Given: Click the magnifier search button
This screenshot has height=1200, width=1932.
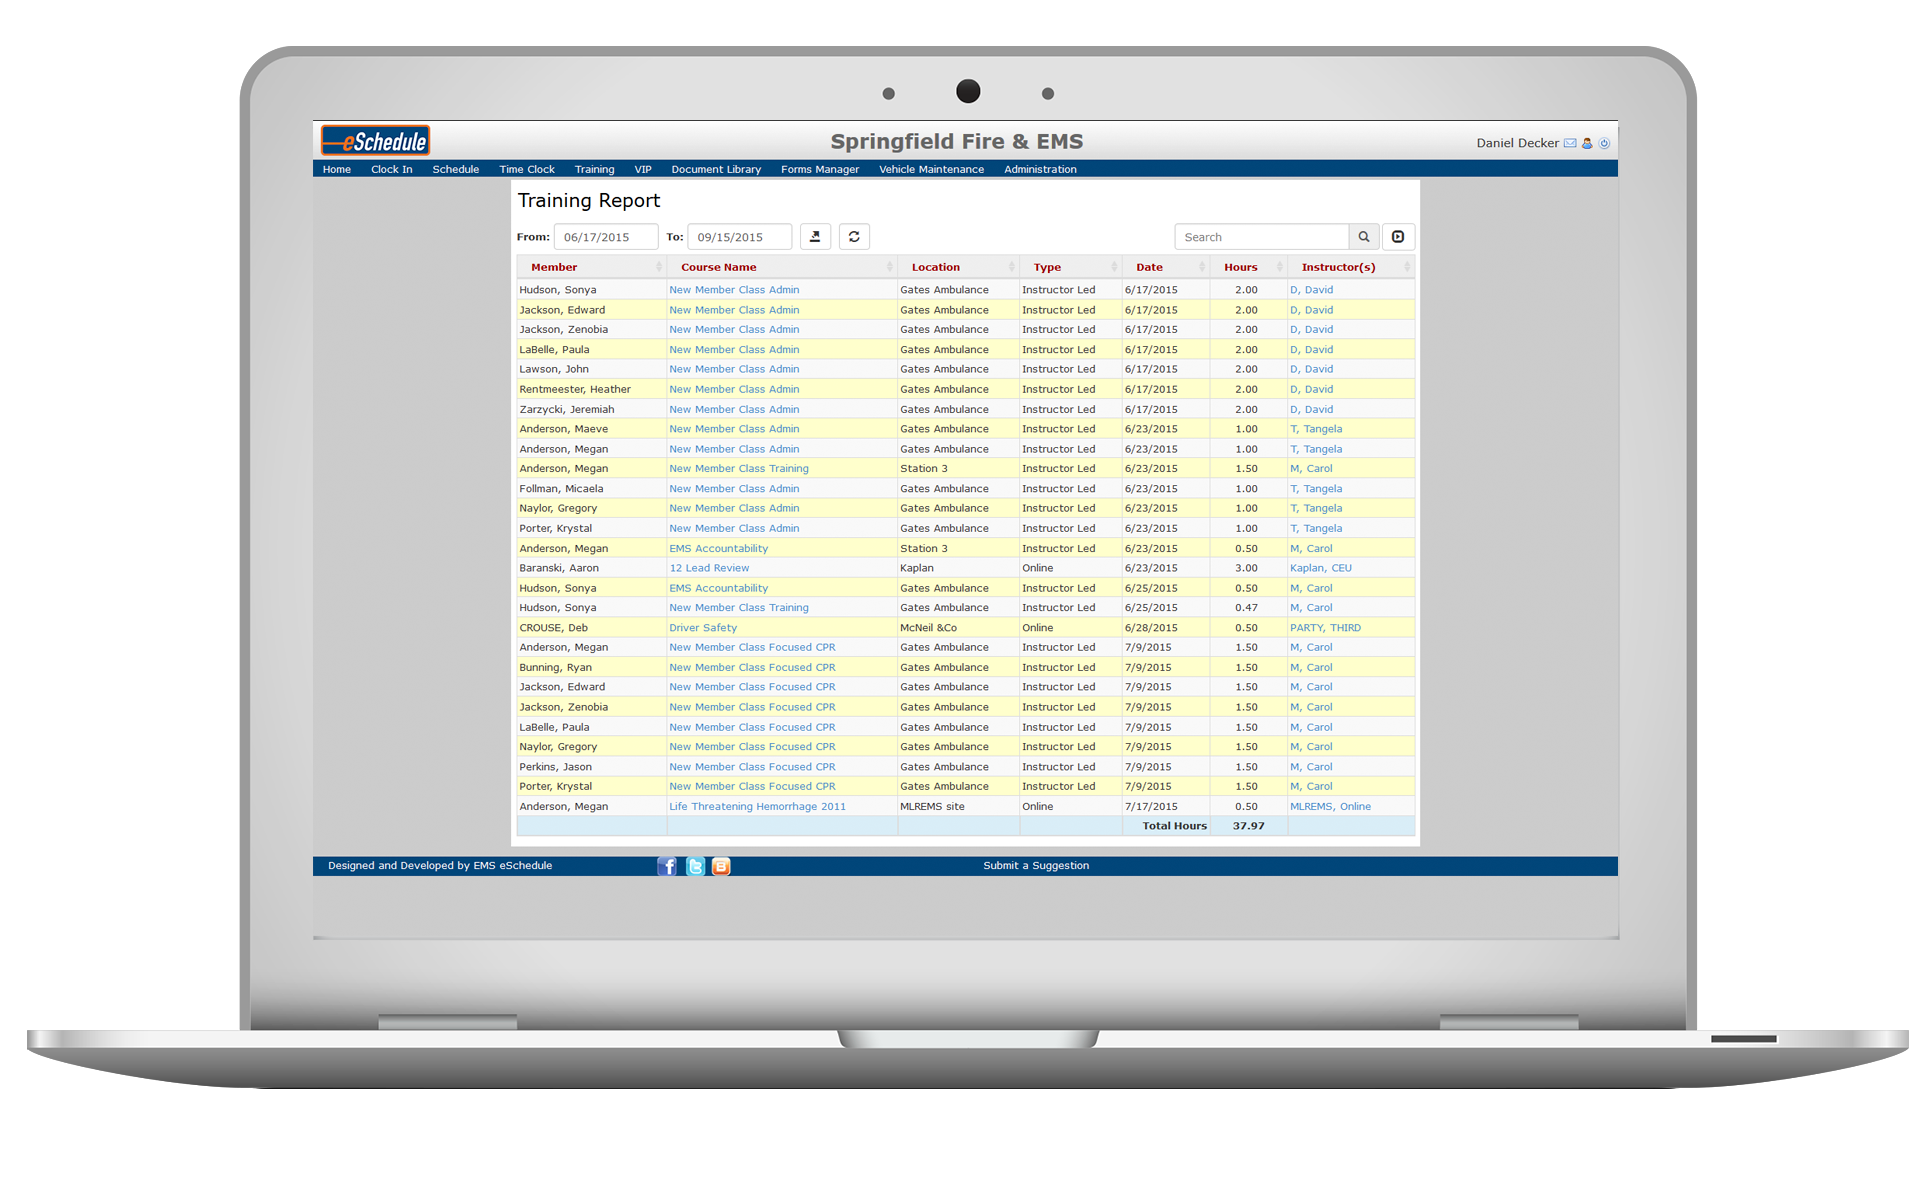Looking at the screenshot, I should pyautogui.click(x=1363, y=237).
